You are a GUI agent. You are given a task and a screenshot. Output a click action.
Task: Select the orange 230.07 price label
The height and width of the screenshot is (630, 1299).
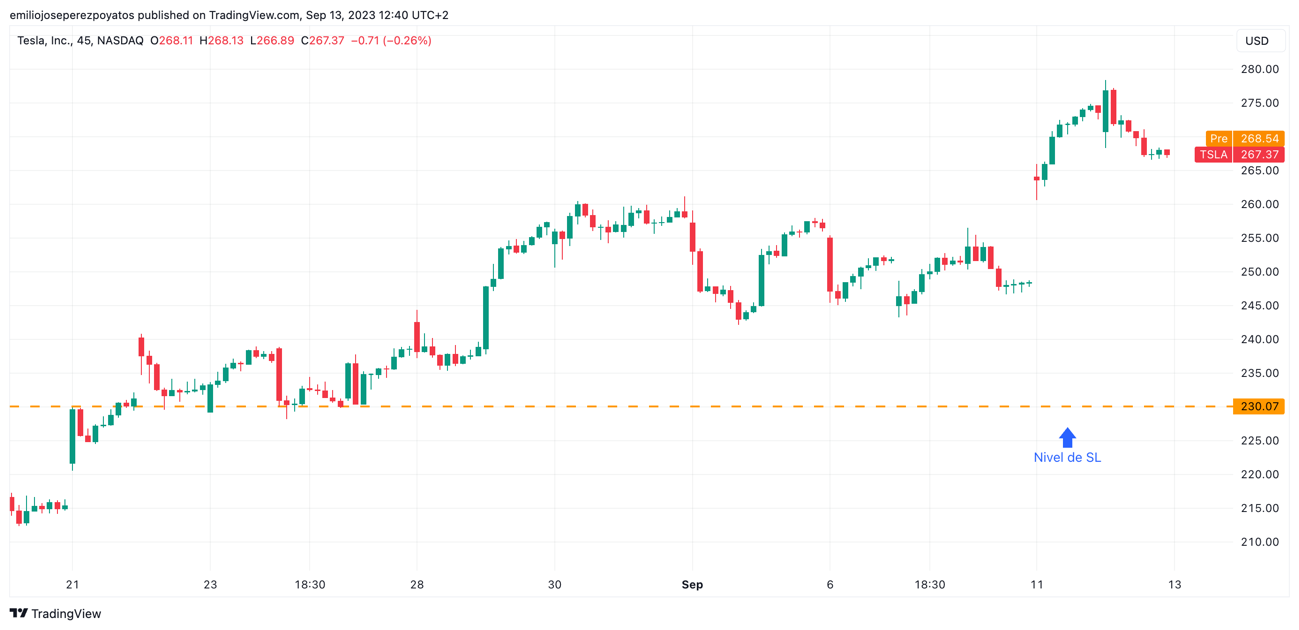coord(1259,406)
